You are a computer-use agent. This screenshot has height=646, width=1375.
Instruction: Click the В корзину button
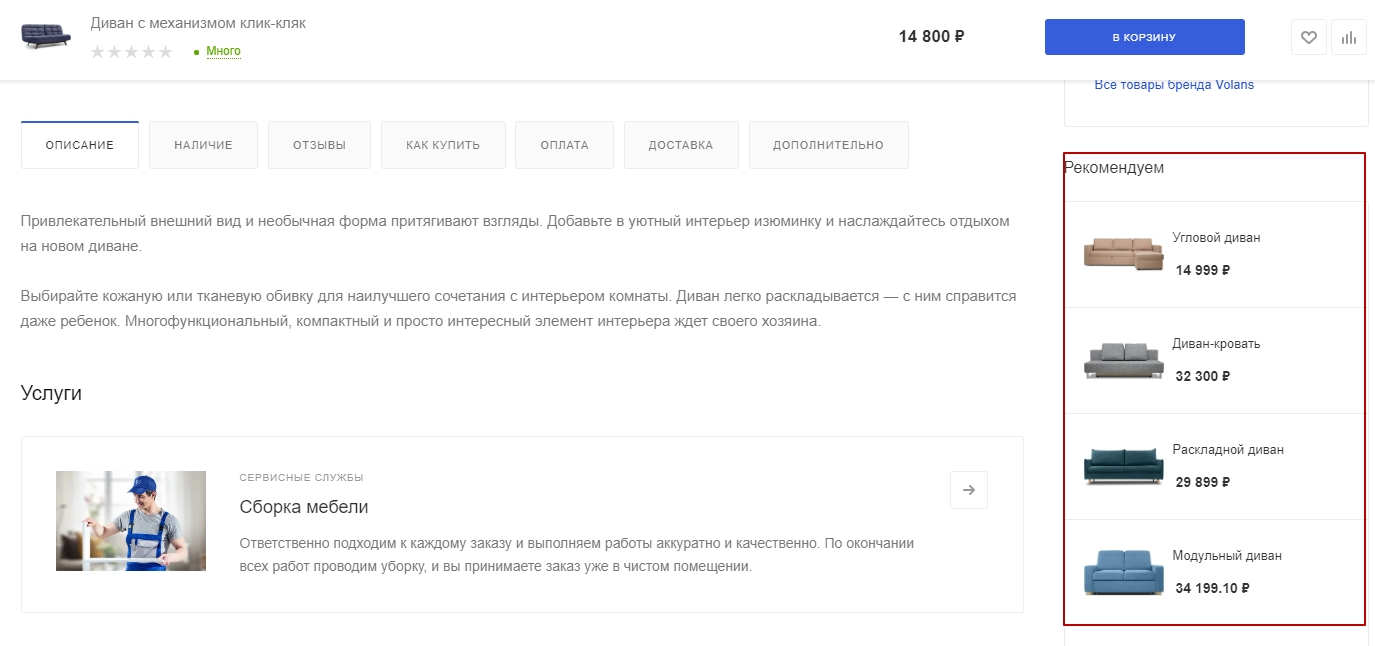1144,37
